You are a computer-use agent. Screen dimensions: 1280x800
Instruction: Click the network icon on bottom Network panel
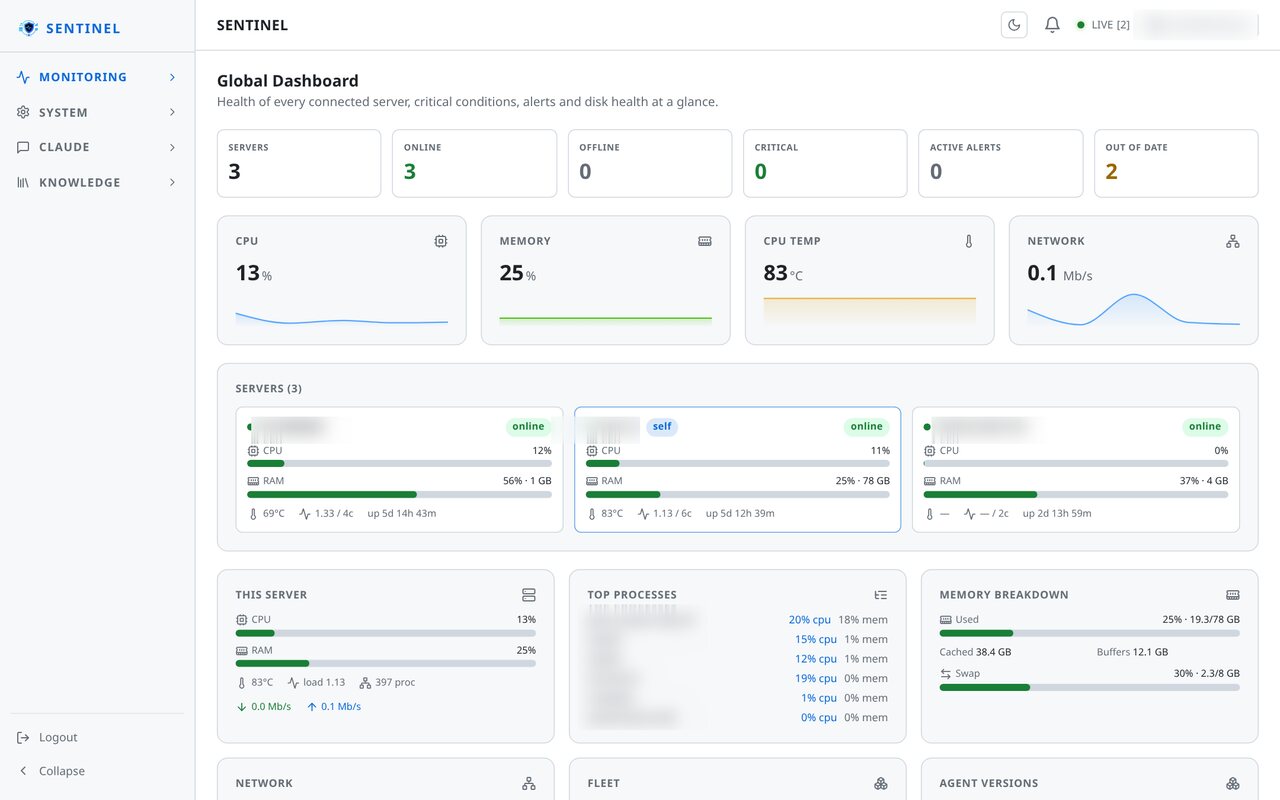[529, 783]
